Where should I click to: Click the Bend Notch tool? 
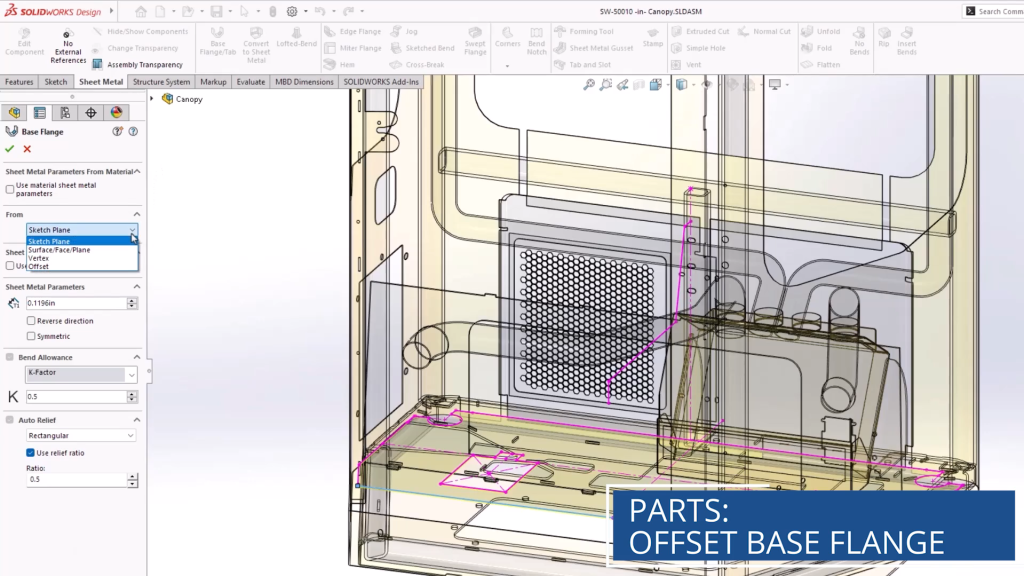(536, 41)
